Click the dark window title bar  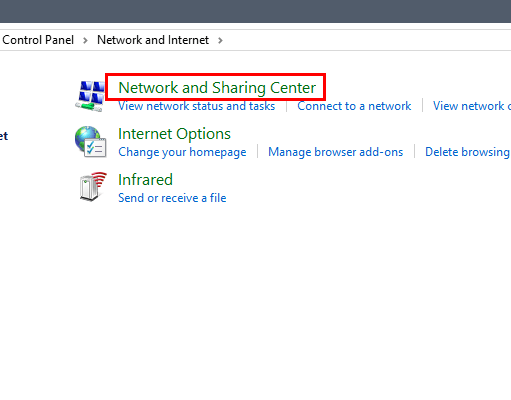point(255,11)
